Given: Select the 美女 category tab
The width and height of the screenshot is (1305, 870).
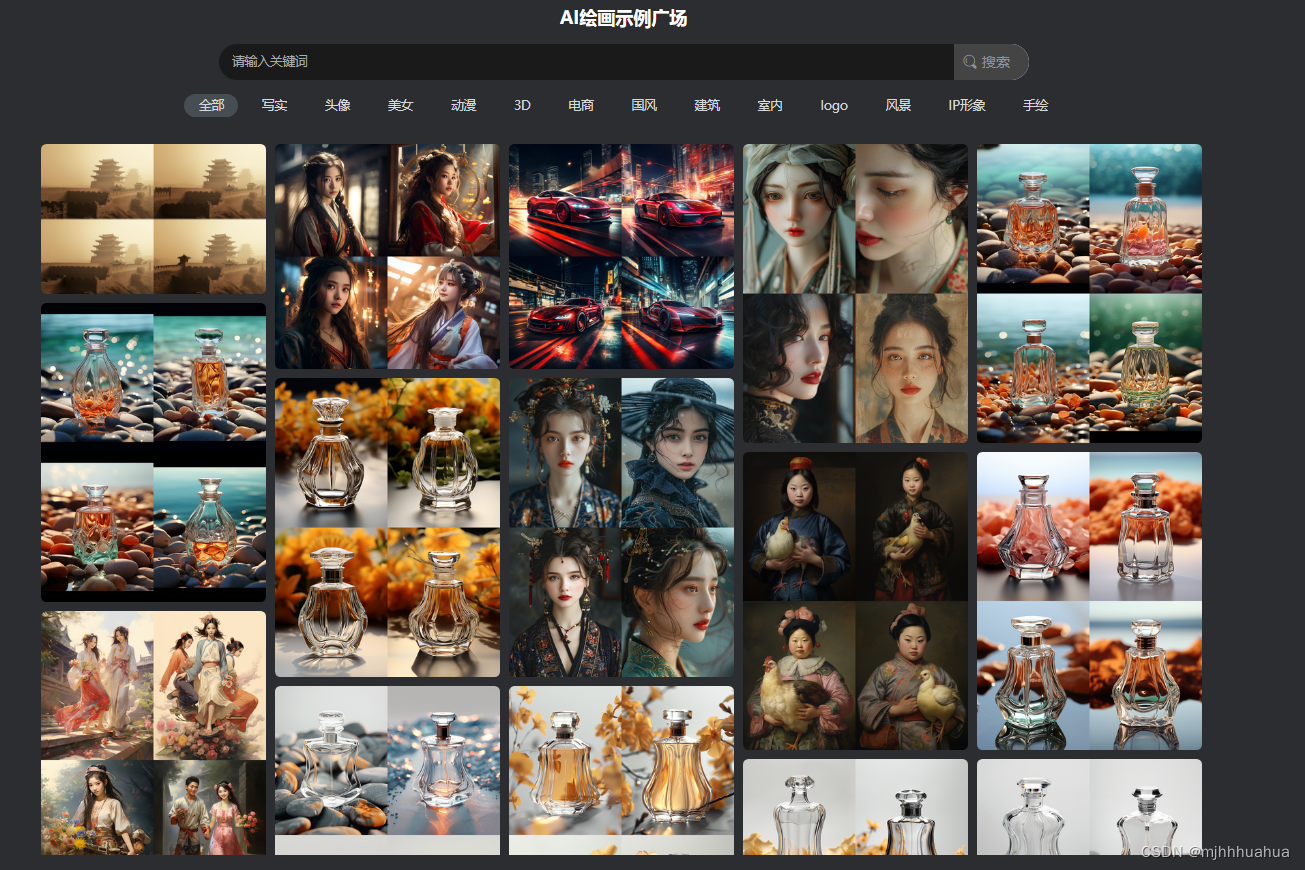Looking at the screenshot, I should [x=400, y=105].
